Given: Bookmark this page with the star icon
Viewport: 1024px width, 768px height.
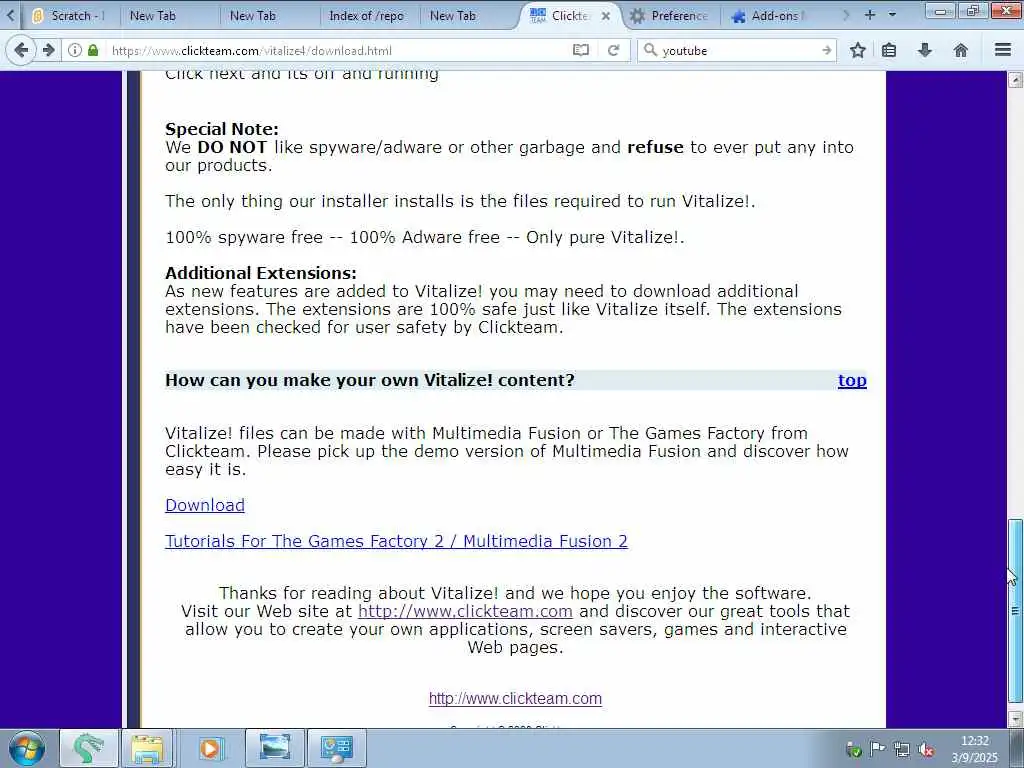Looking at the screenshot, I should pyautogui.click(x=857, y=50).
